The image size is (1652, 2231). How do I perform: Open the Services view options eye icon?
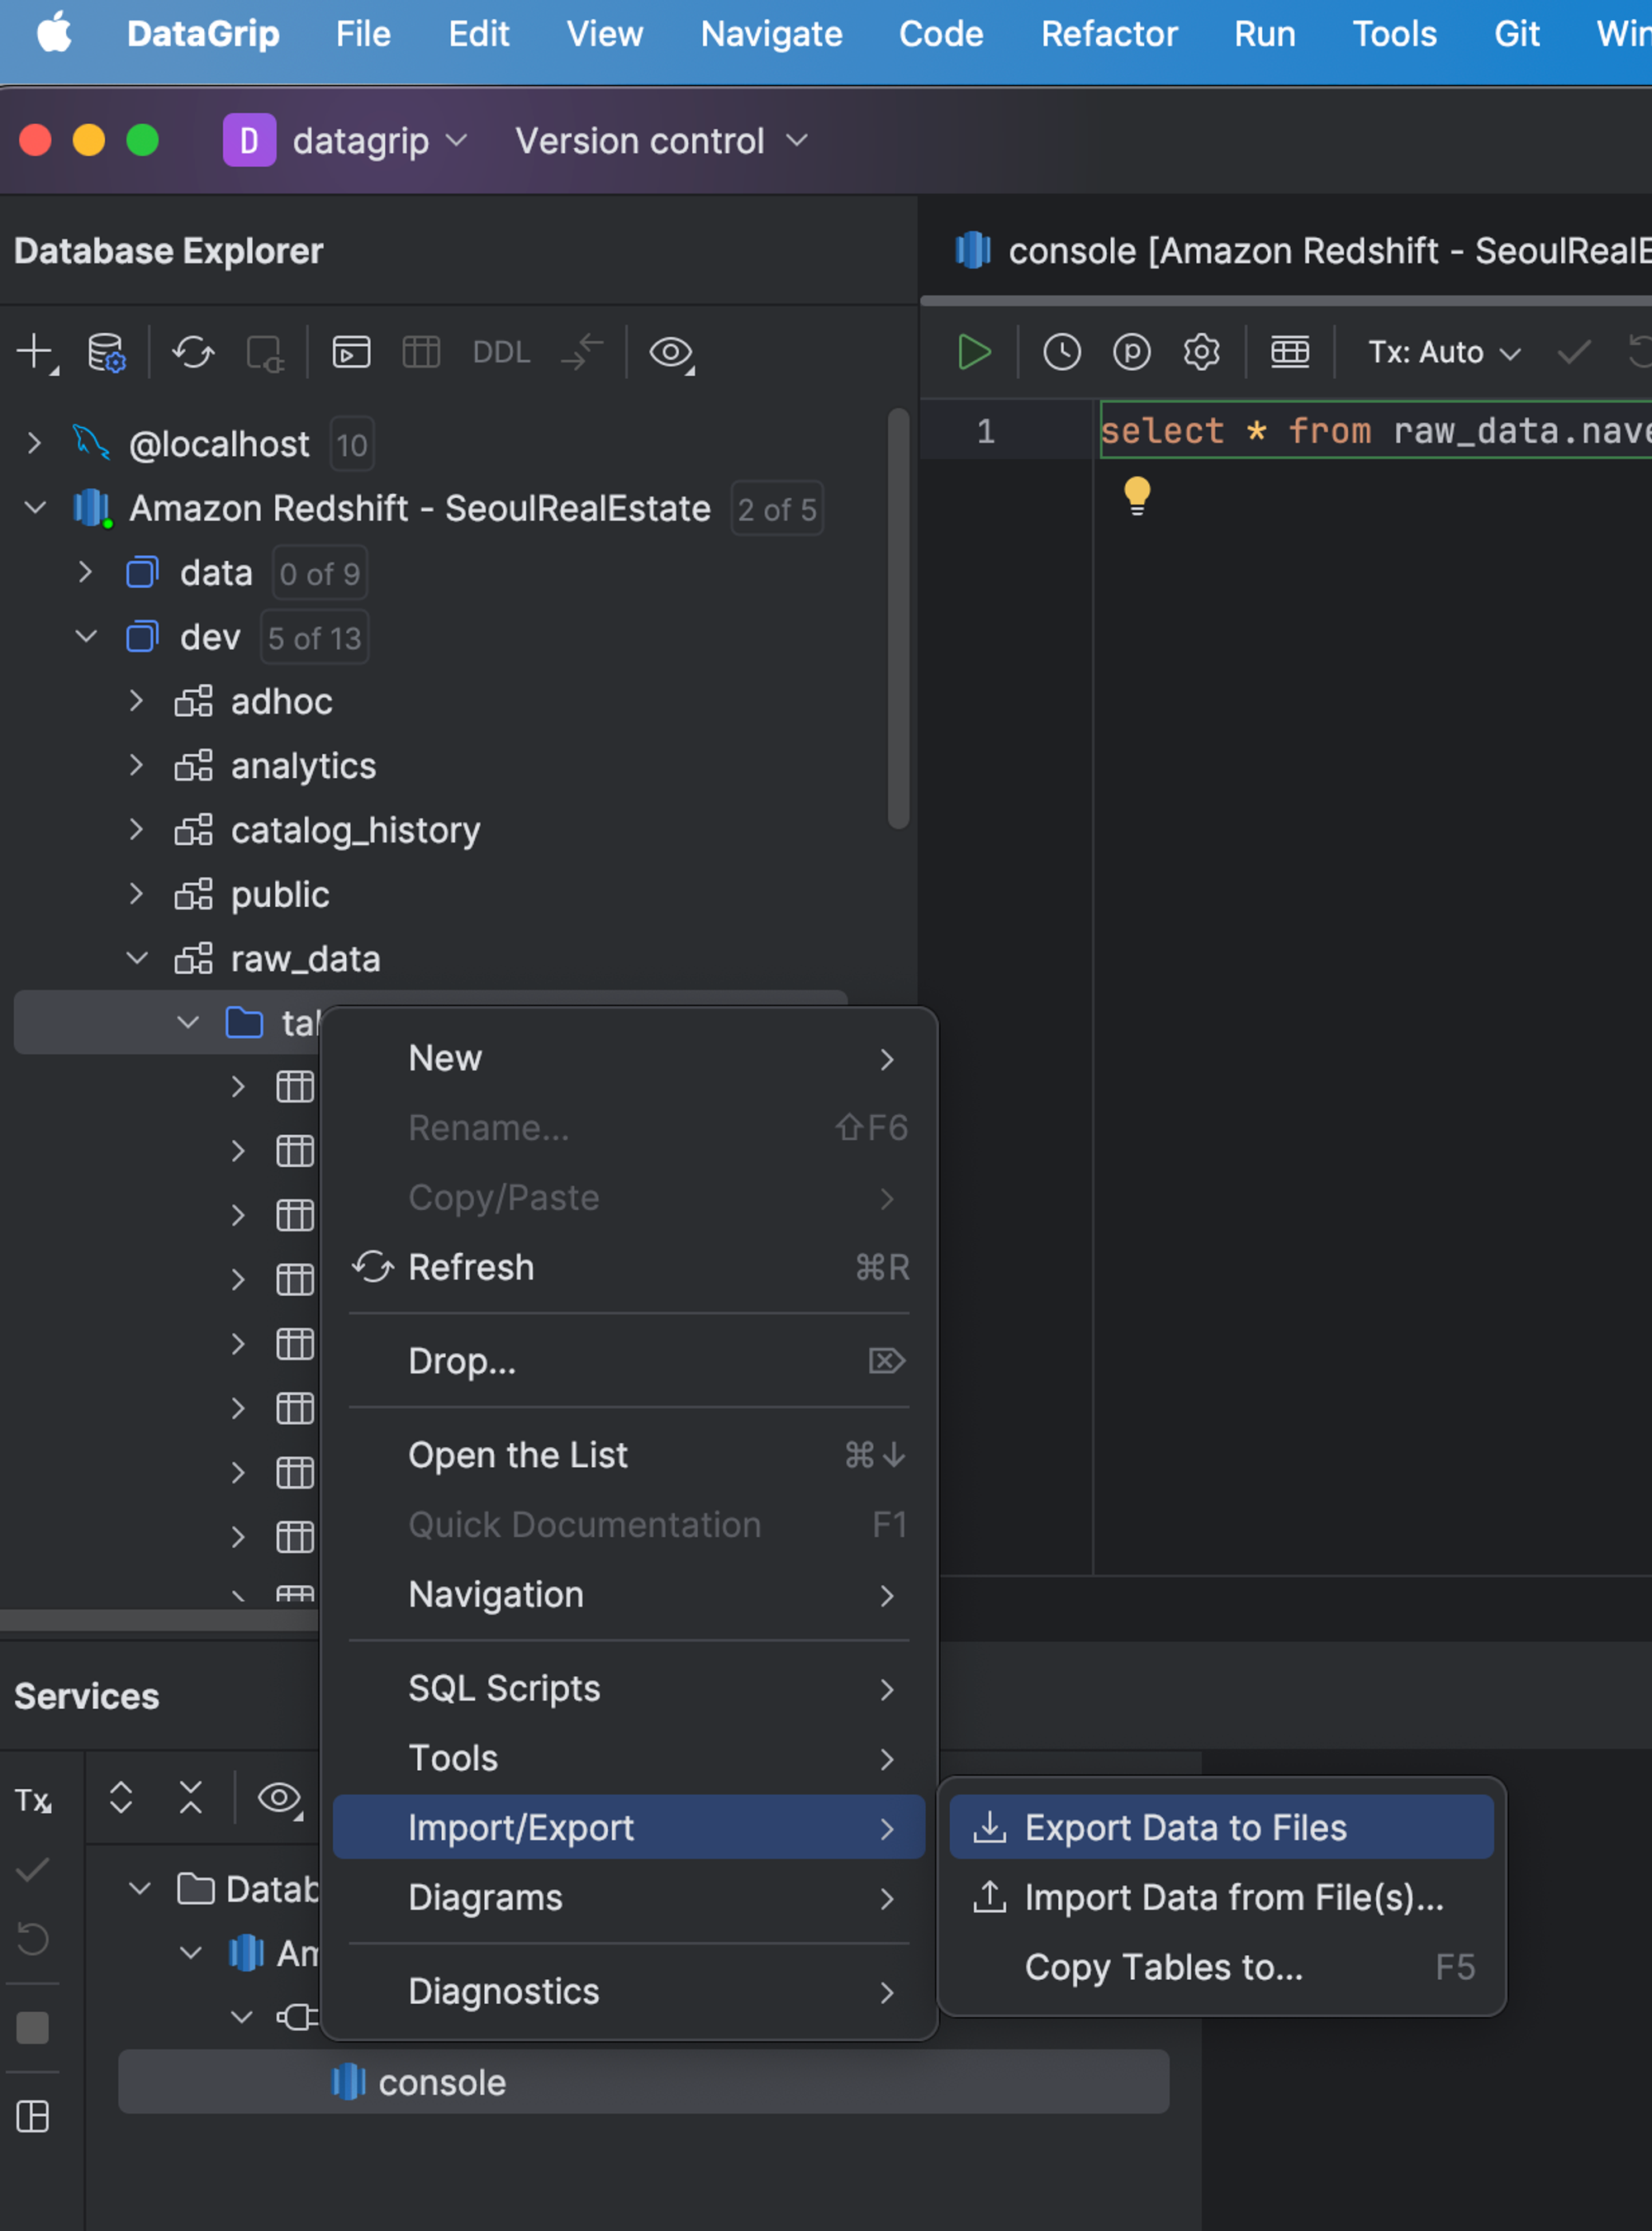tap(279, 1798)
